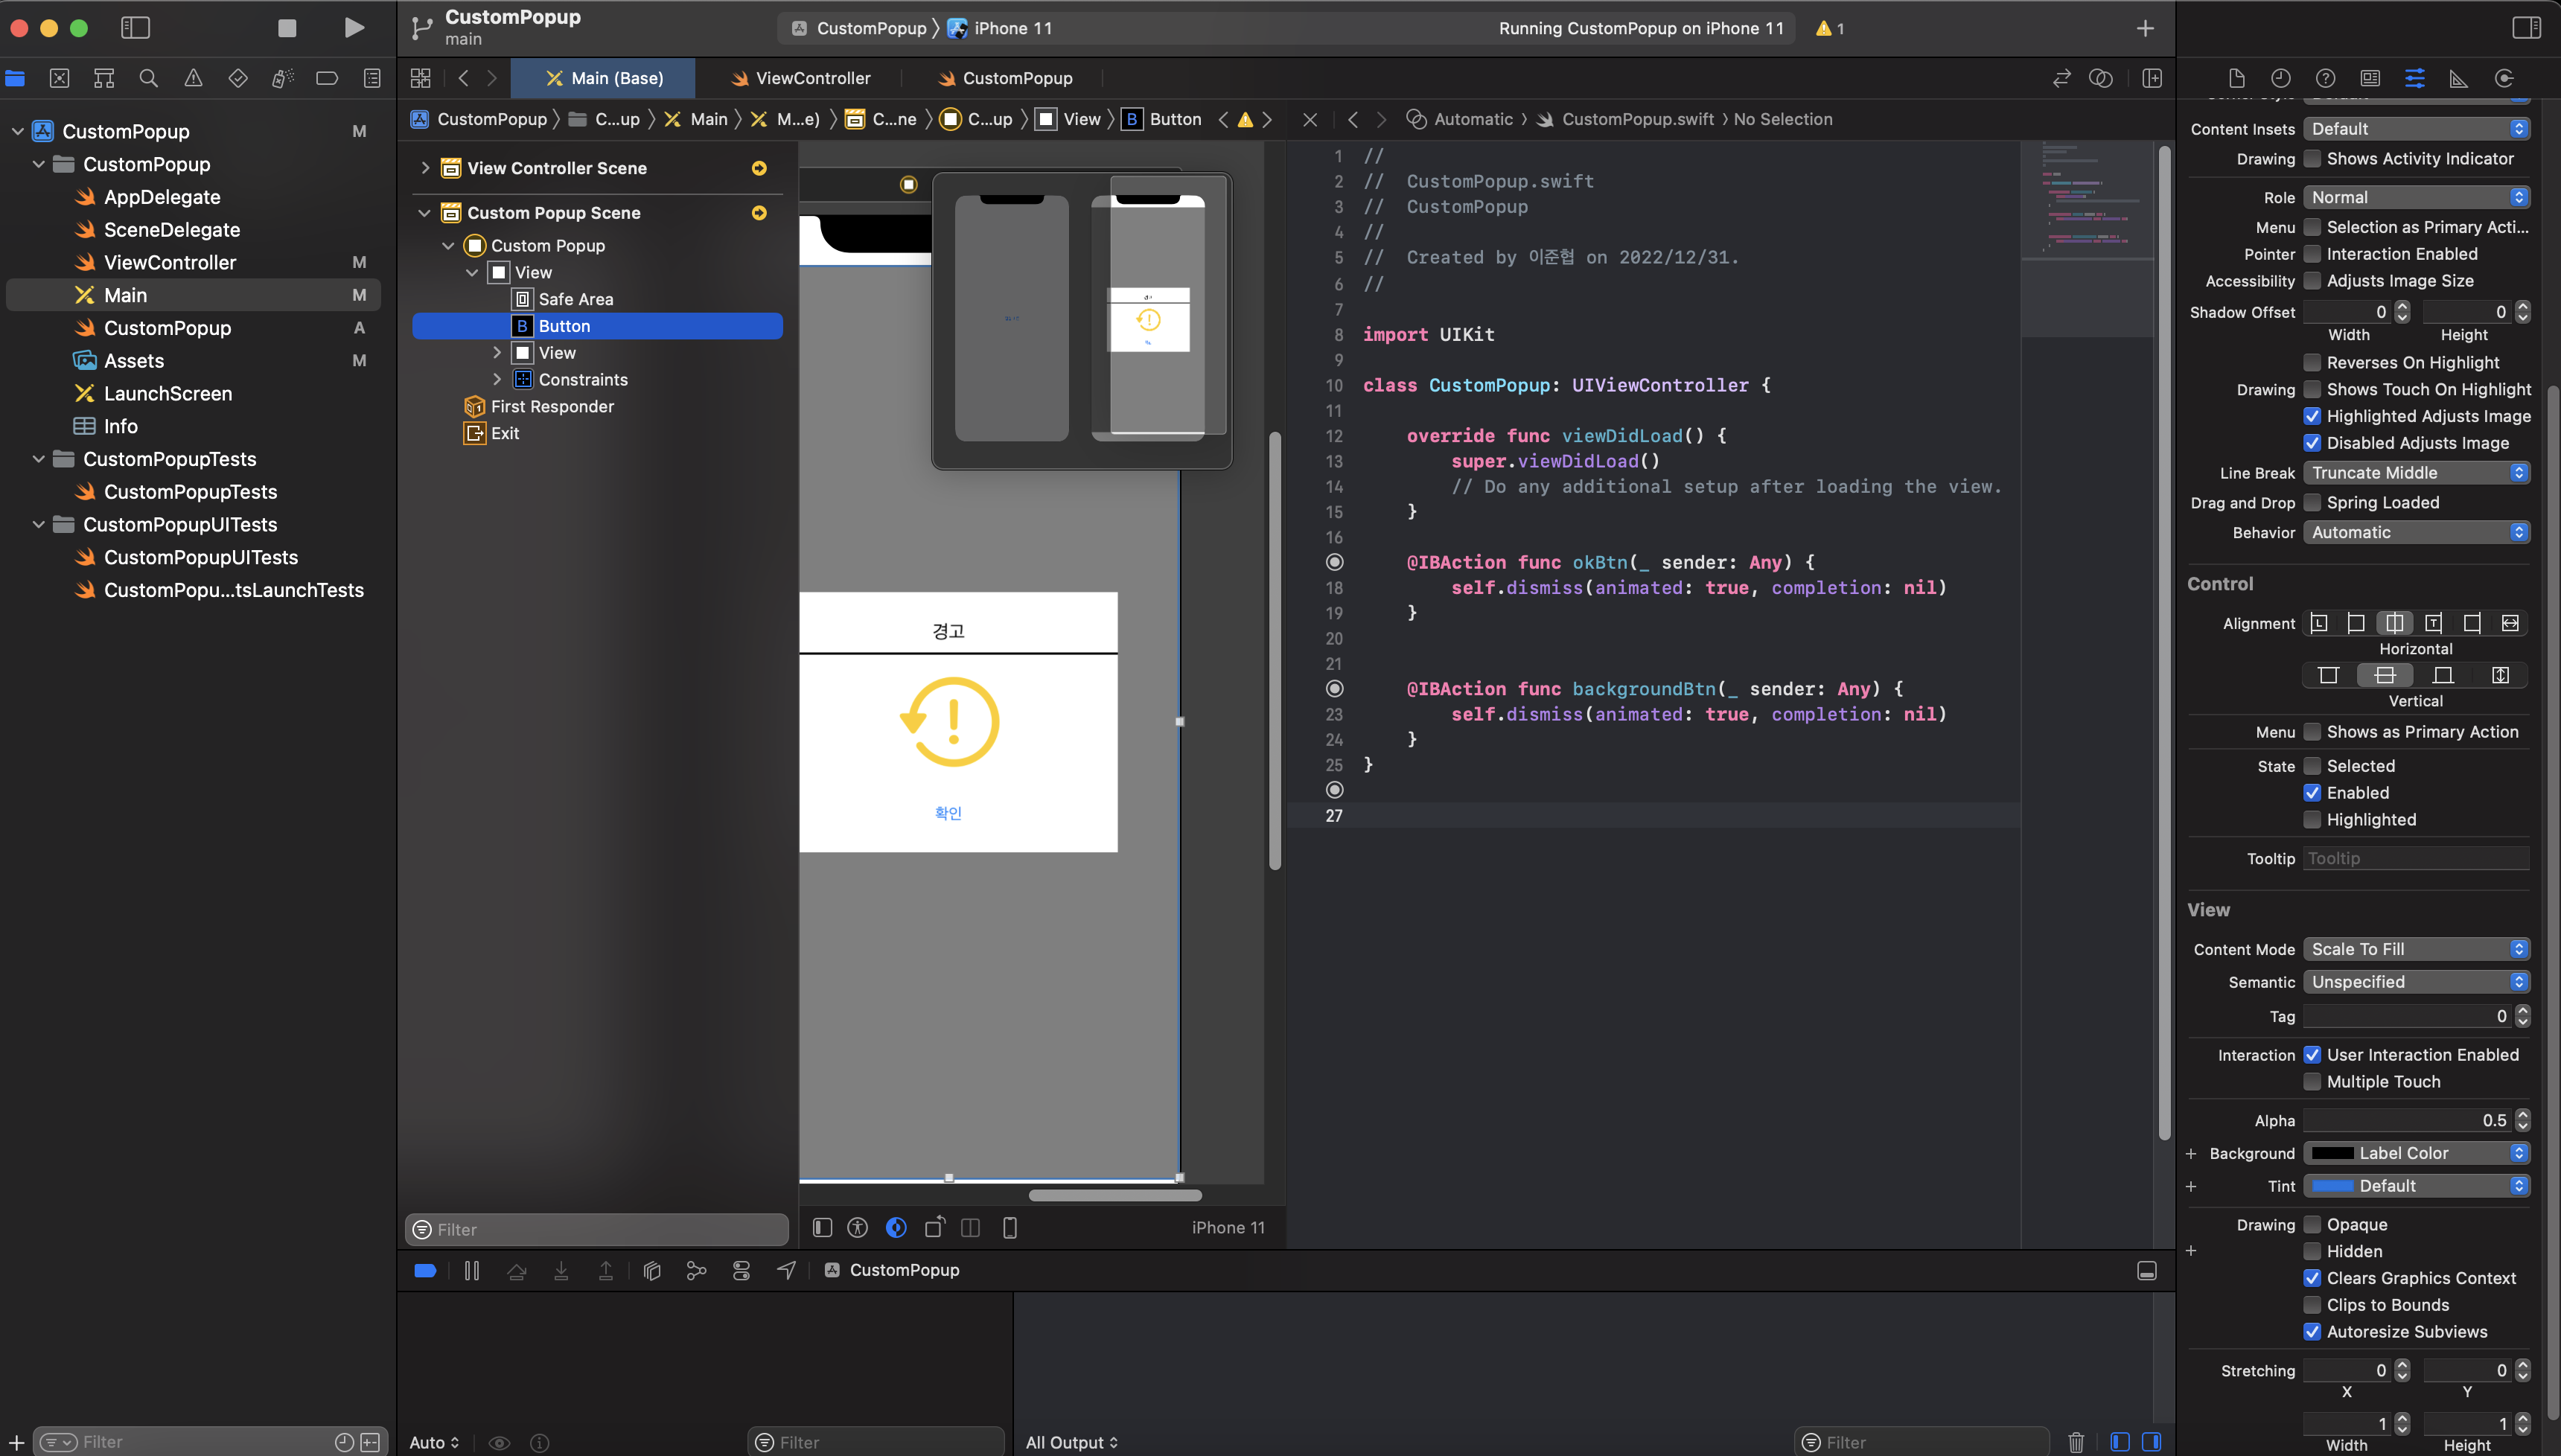Open the Semantic dropdown
Screen dimensions: 2561x1456
[x=2416, y=982]
